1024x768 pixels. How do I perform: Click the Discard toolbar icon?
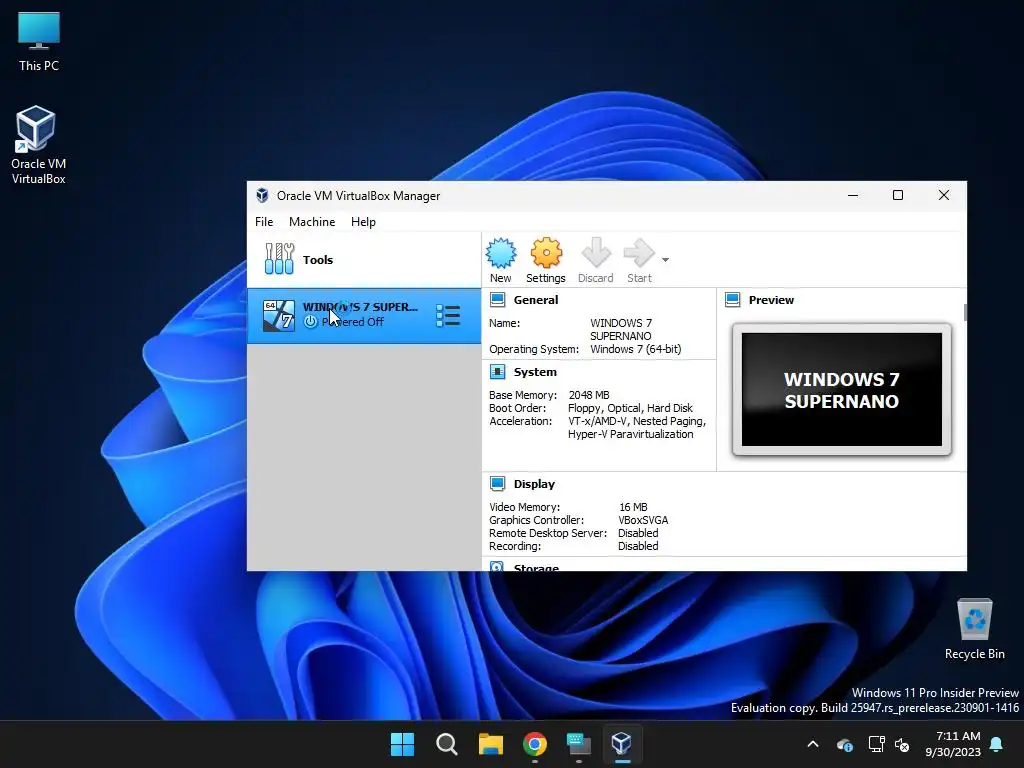596,260
